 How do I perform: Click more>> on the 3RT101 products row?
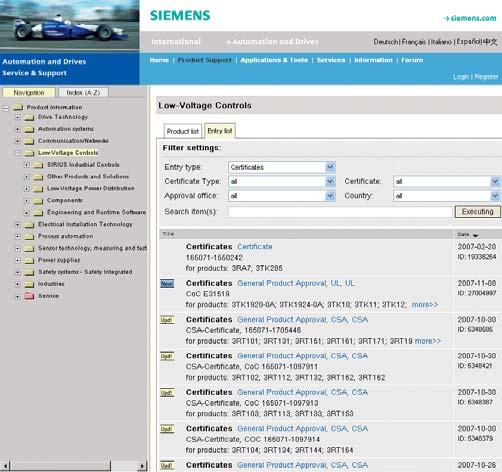pos(428,341)
